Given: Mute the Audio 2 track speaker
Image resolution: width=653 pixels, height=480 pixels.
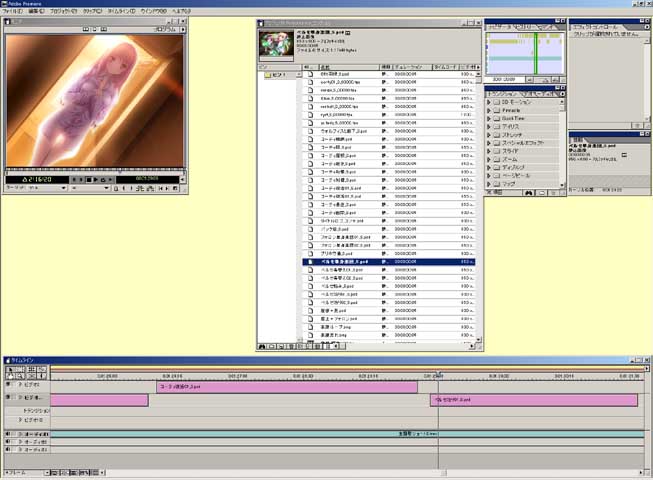Looking at the screenshot, I should click(8, 442).
